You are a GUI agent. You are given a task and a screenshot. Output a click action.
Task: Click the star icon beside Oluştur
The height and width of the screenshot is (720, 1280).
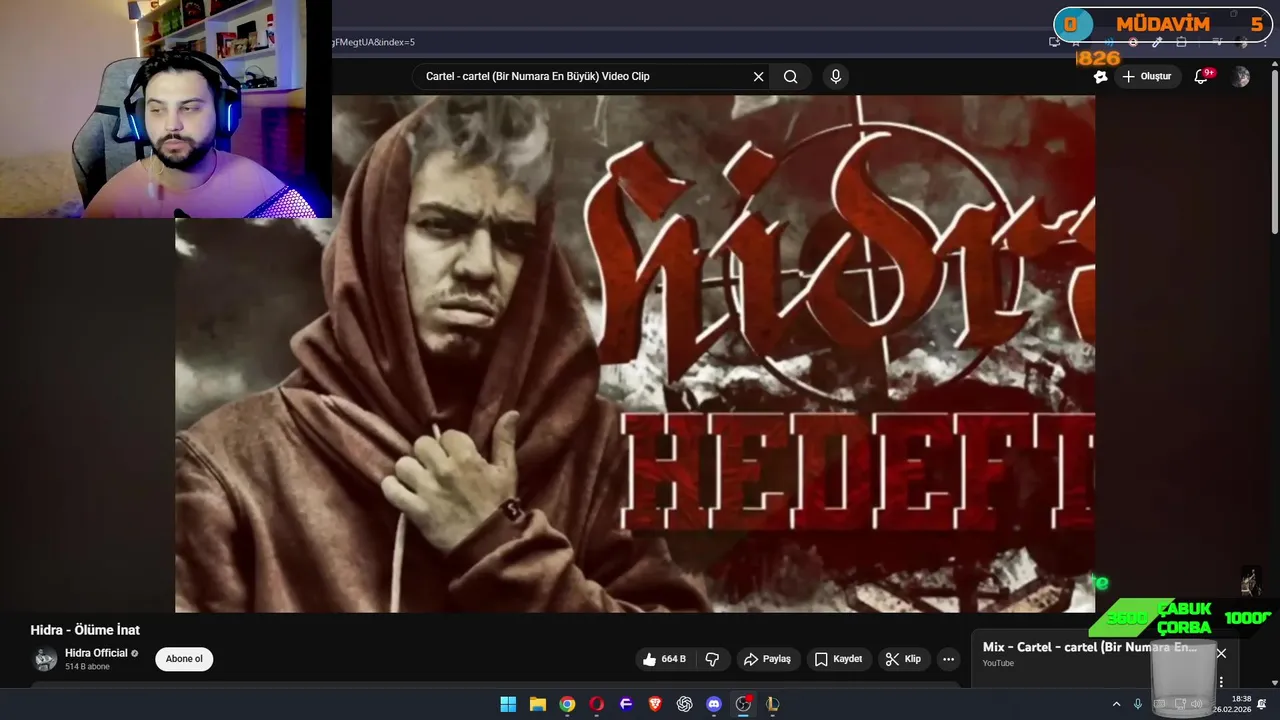click(x=1101, y=77)
